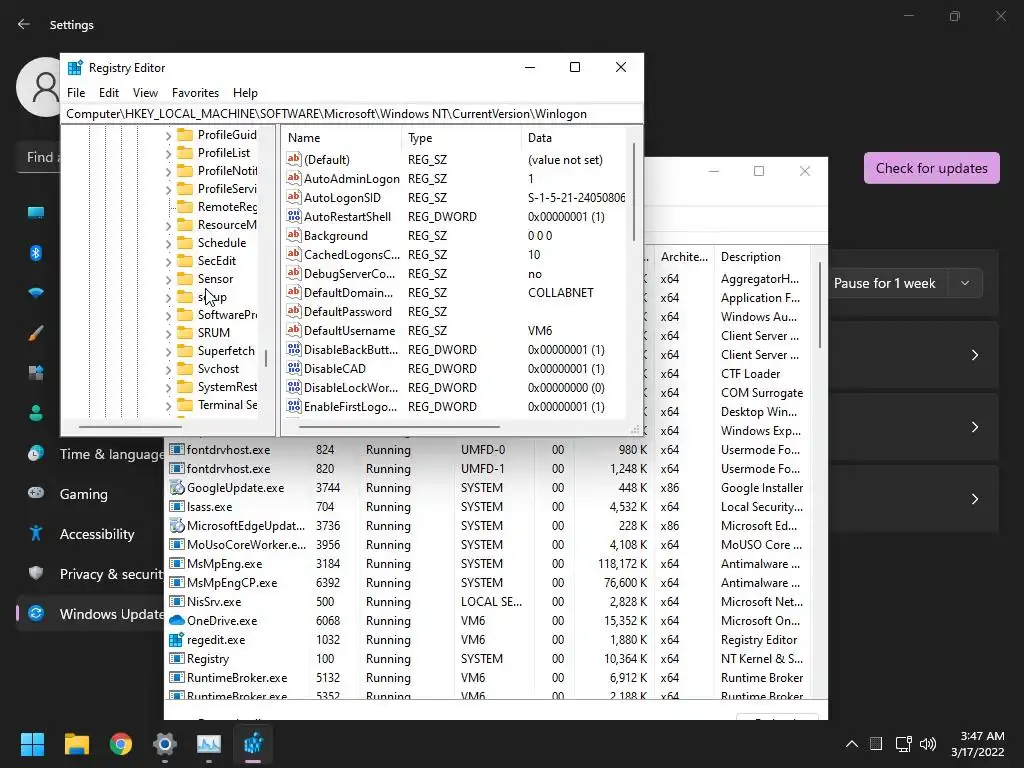Image resolution: width=1024 pixels, height=768 pixels.
Task: Expand the Terminal Se registry key
Action: 168,406
